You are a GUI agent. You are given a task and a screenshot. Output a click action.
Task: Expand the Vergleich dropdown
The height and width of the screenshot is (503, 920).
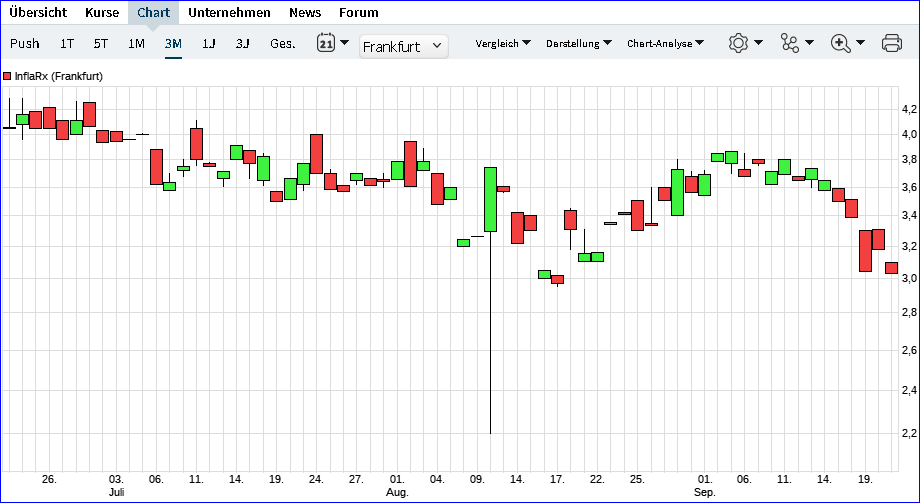coord(503,43)
